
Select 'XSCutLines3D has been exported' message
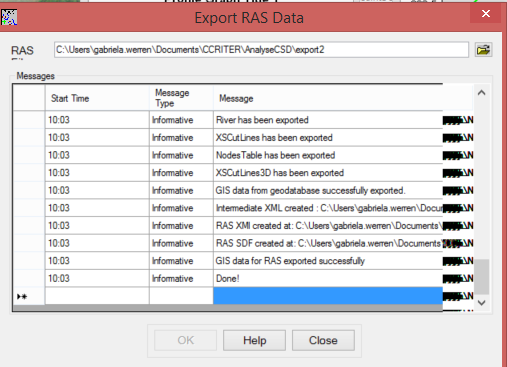pos(328,173)
